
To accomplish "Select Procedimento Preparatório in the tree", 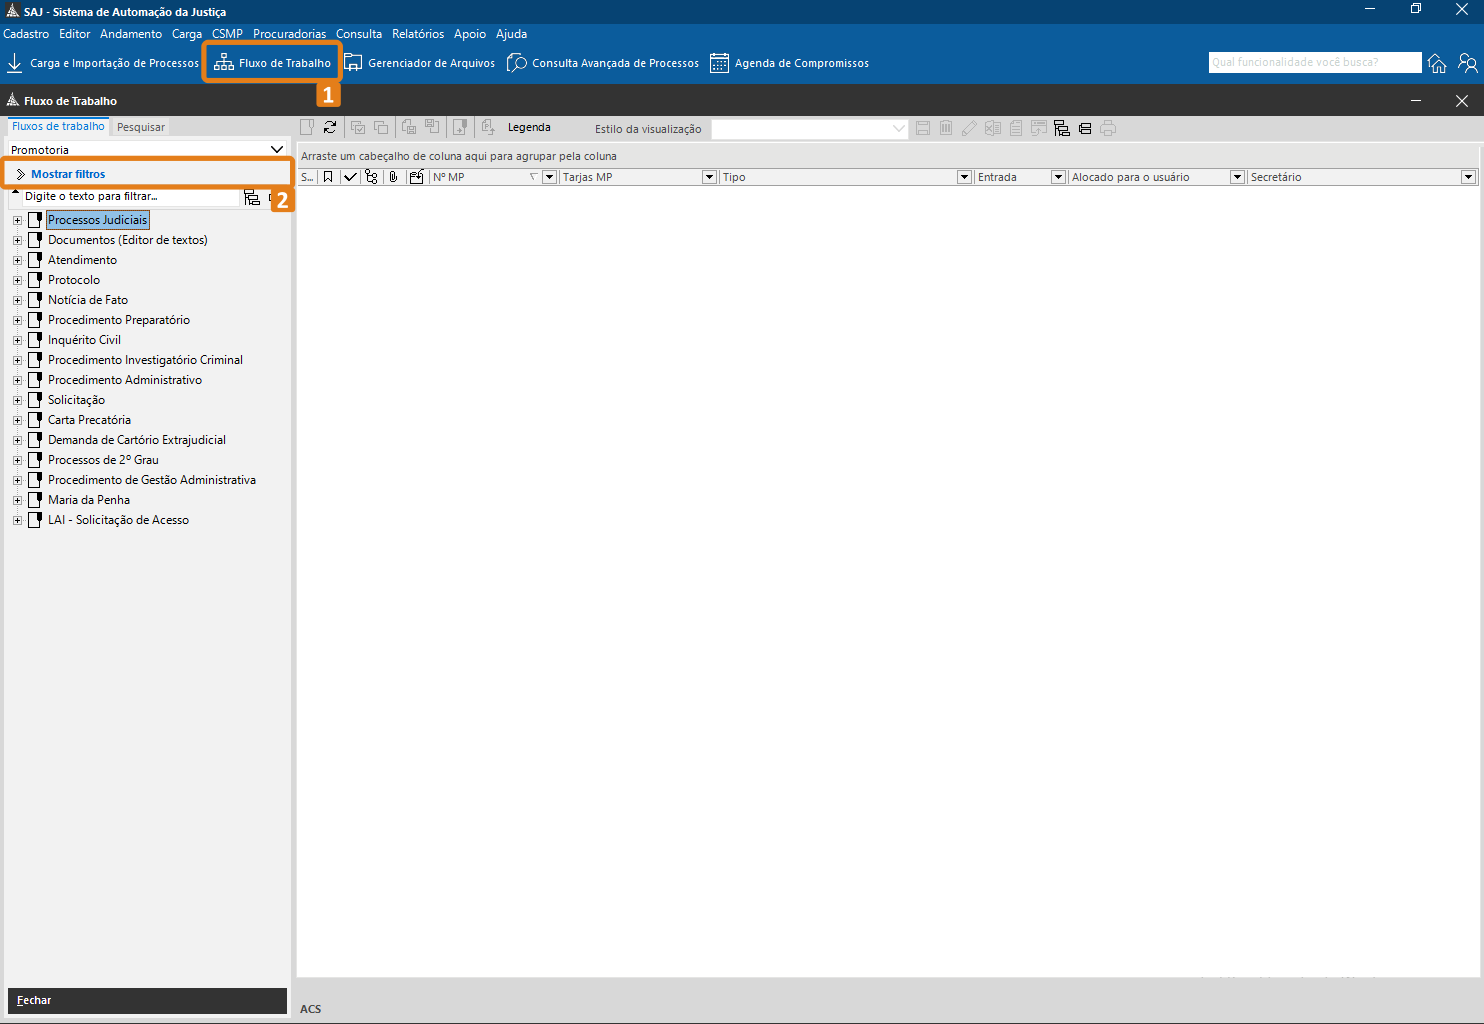I will (119, 320).
